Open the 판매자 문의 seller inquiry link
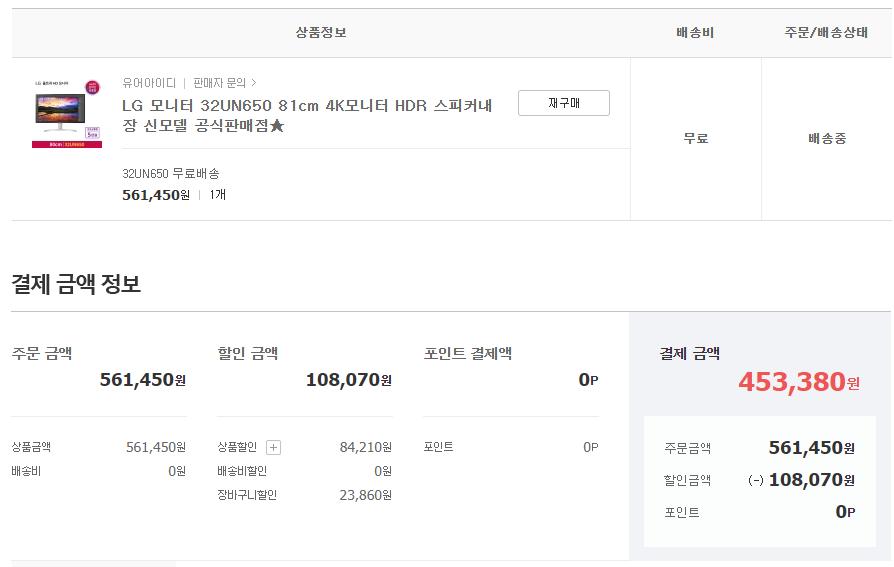Viewport: 894px width, 567px height. click(x=220, y=83)
